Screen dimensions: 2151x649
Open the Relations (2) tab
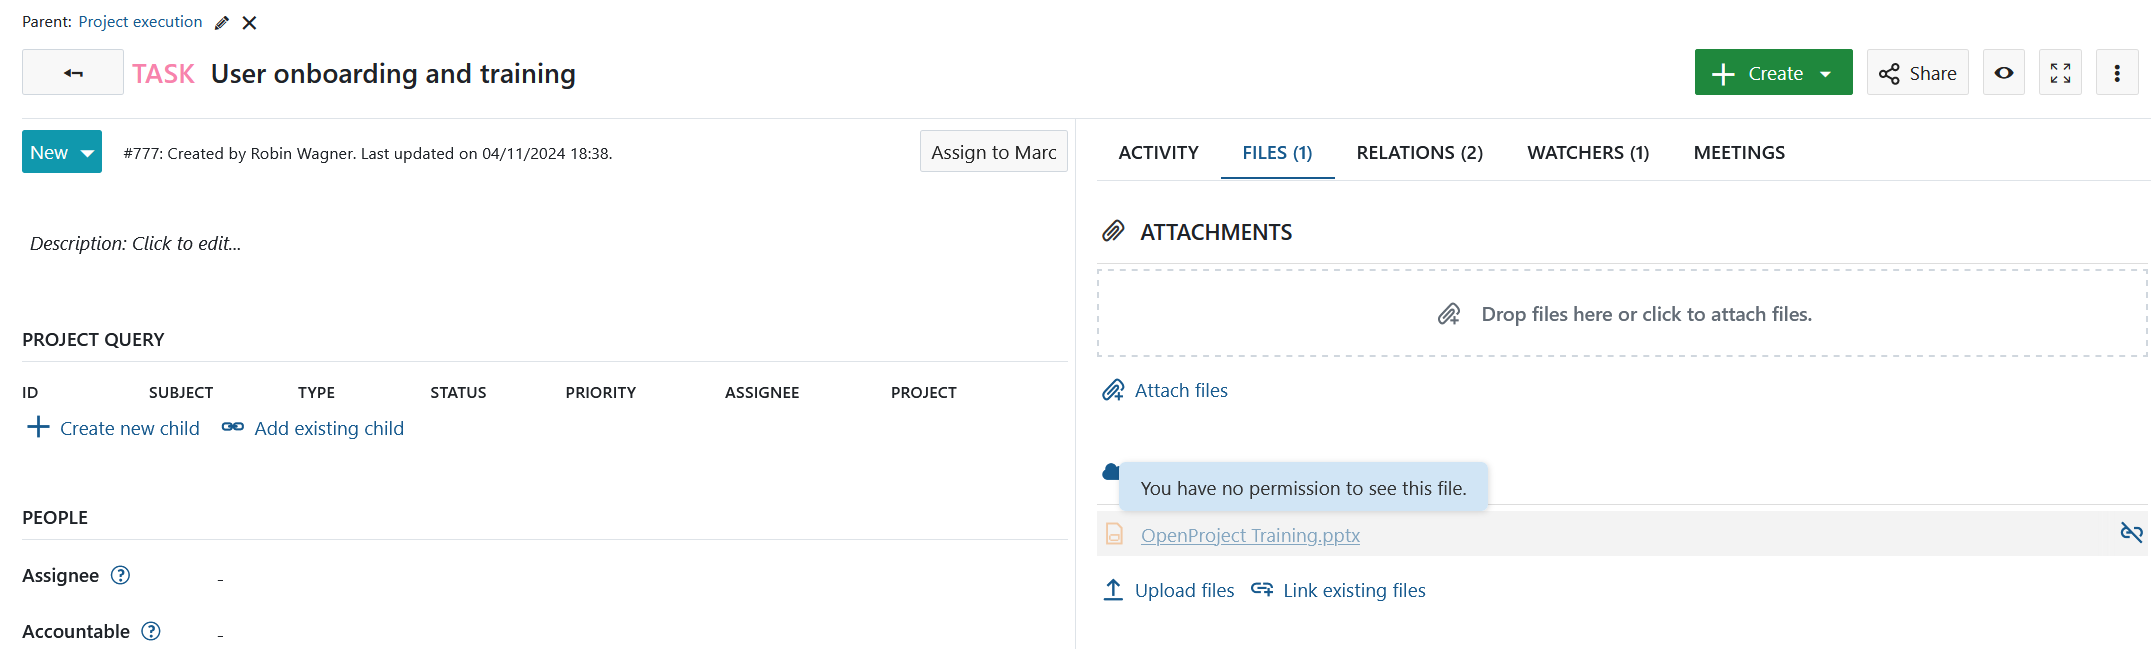click(x=1419, y=153)
